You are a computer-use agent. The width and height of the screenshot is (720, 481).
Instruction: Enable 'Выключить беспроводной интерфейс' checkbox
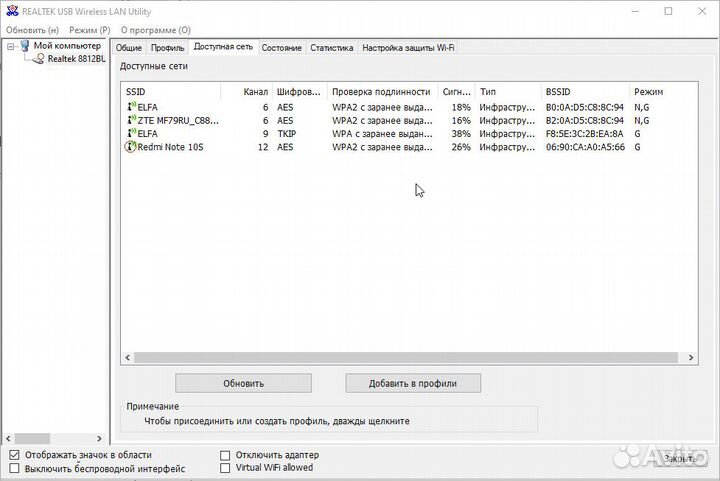click(x=14, y=468)
